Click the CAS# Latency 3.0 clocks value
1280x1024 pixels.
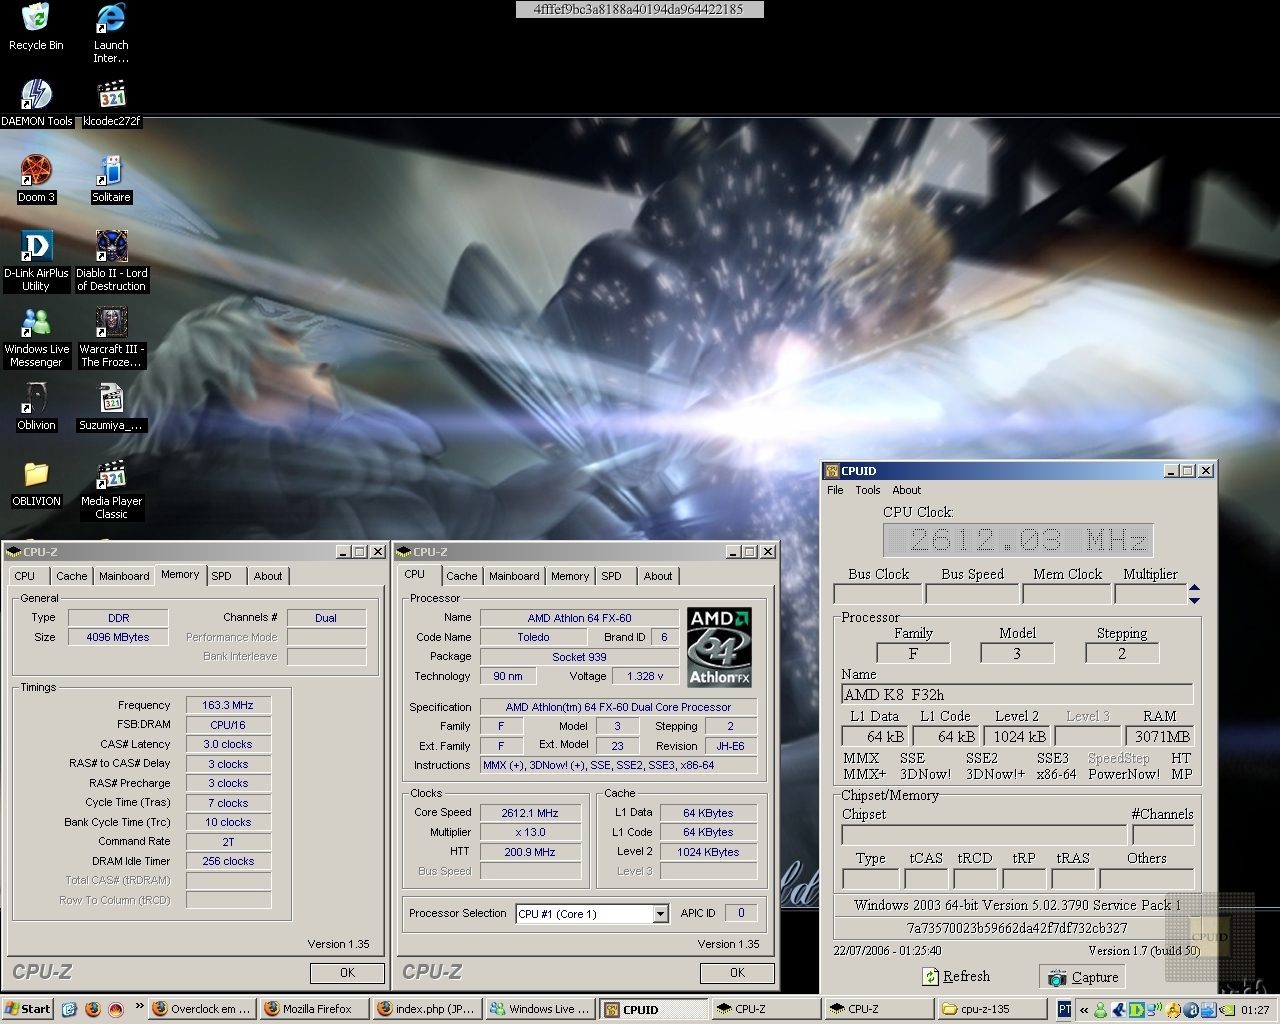tap(228, 744)
